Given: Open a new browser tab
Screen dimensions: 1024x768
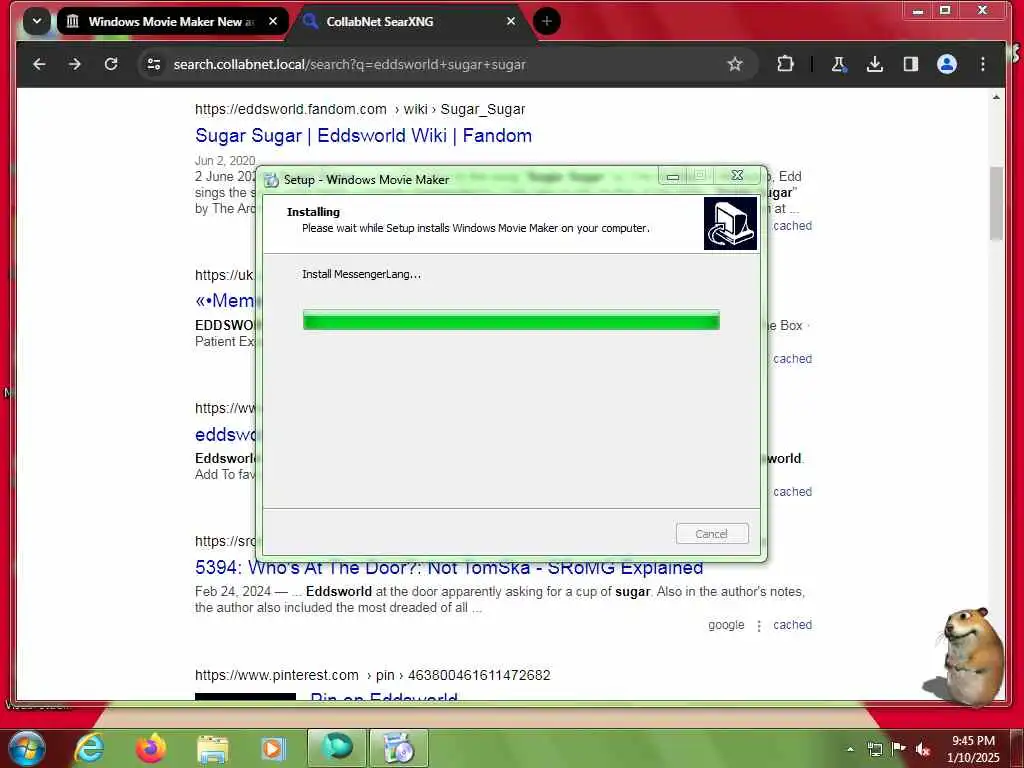Looking at the screenshot, I should click(x=547, y=22).
